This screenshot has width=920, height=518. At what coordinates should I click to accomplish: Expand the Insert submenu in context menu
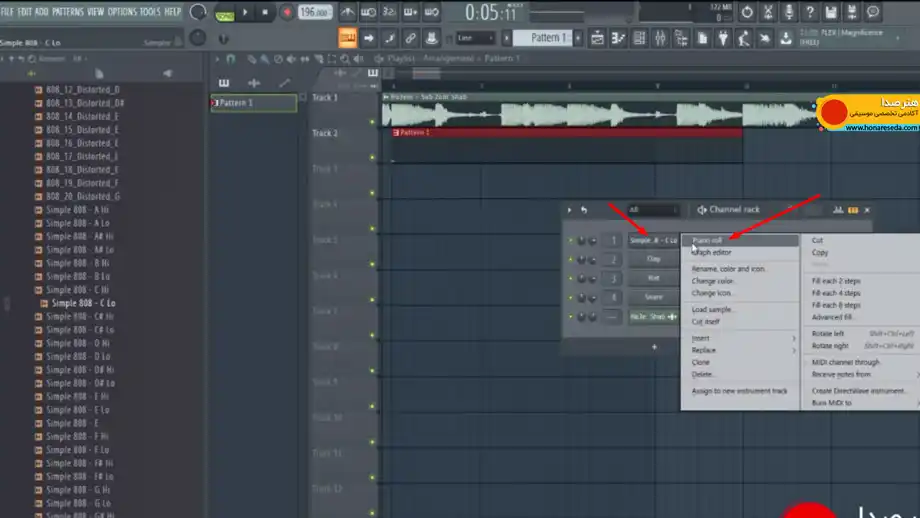[739, 338]
